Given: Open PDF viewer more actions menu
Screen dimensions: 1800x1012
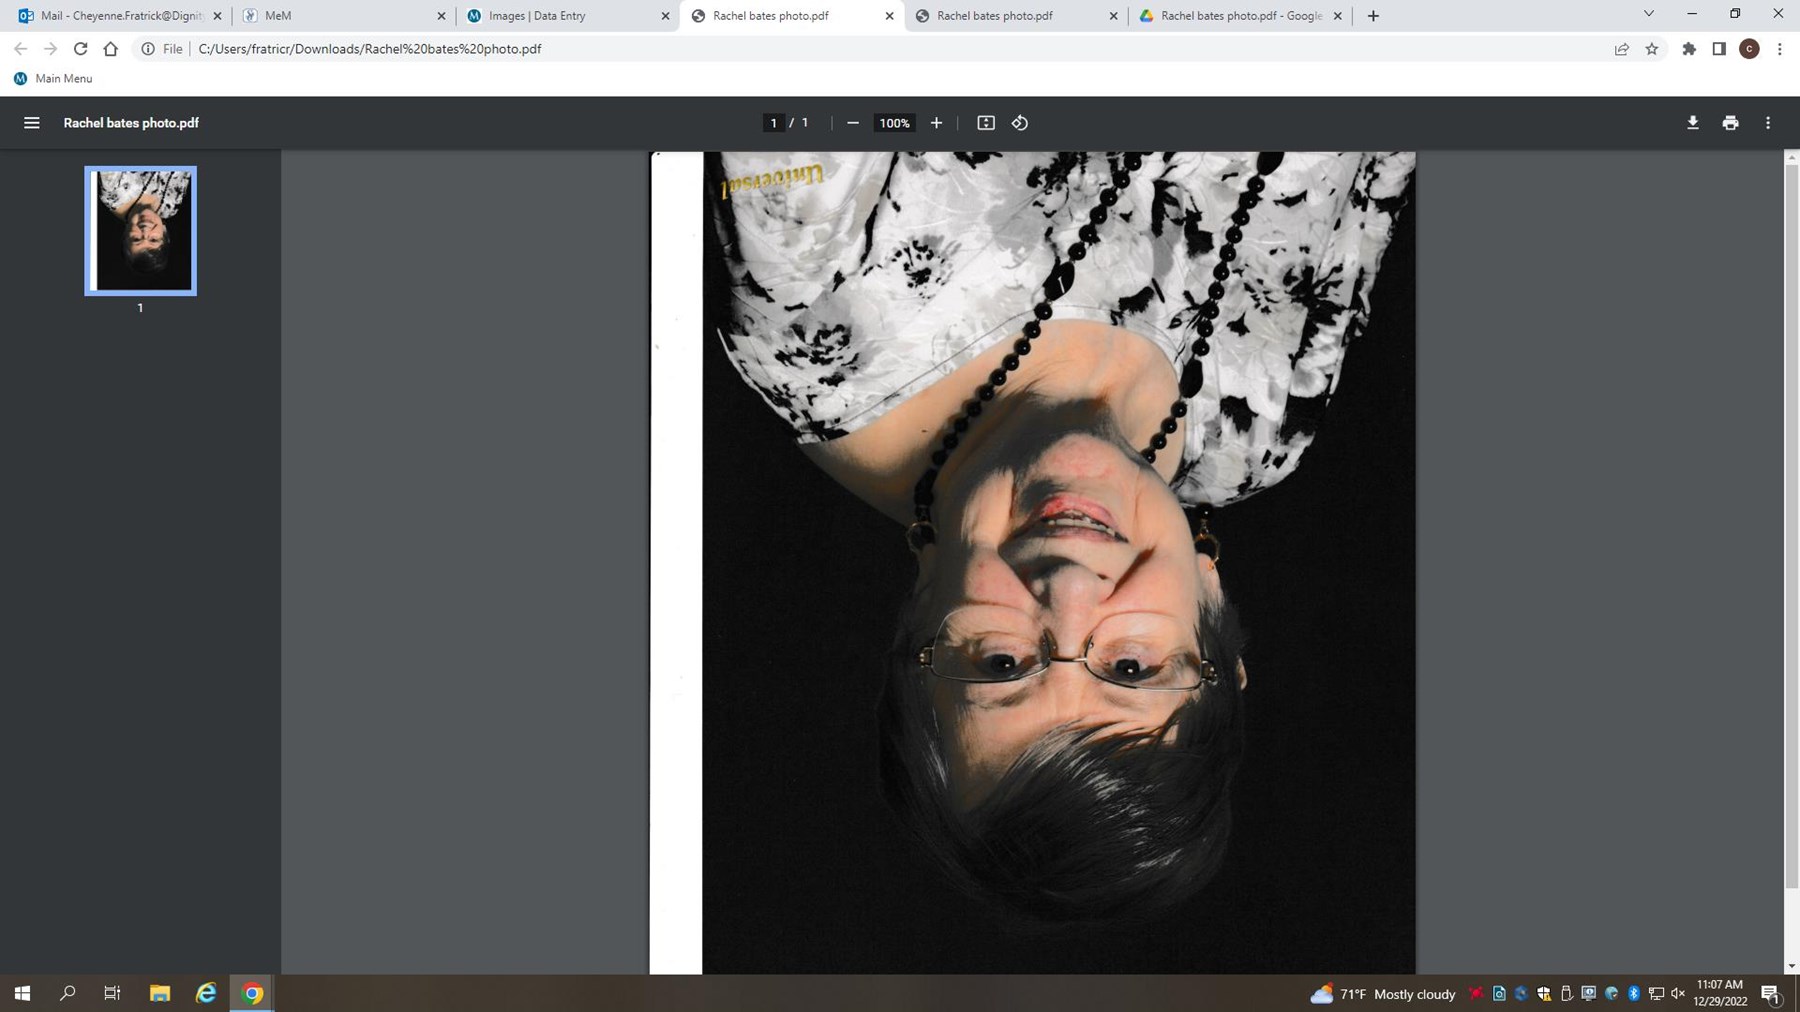Looking at the screenshot, I should click(1767, 123).
